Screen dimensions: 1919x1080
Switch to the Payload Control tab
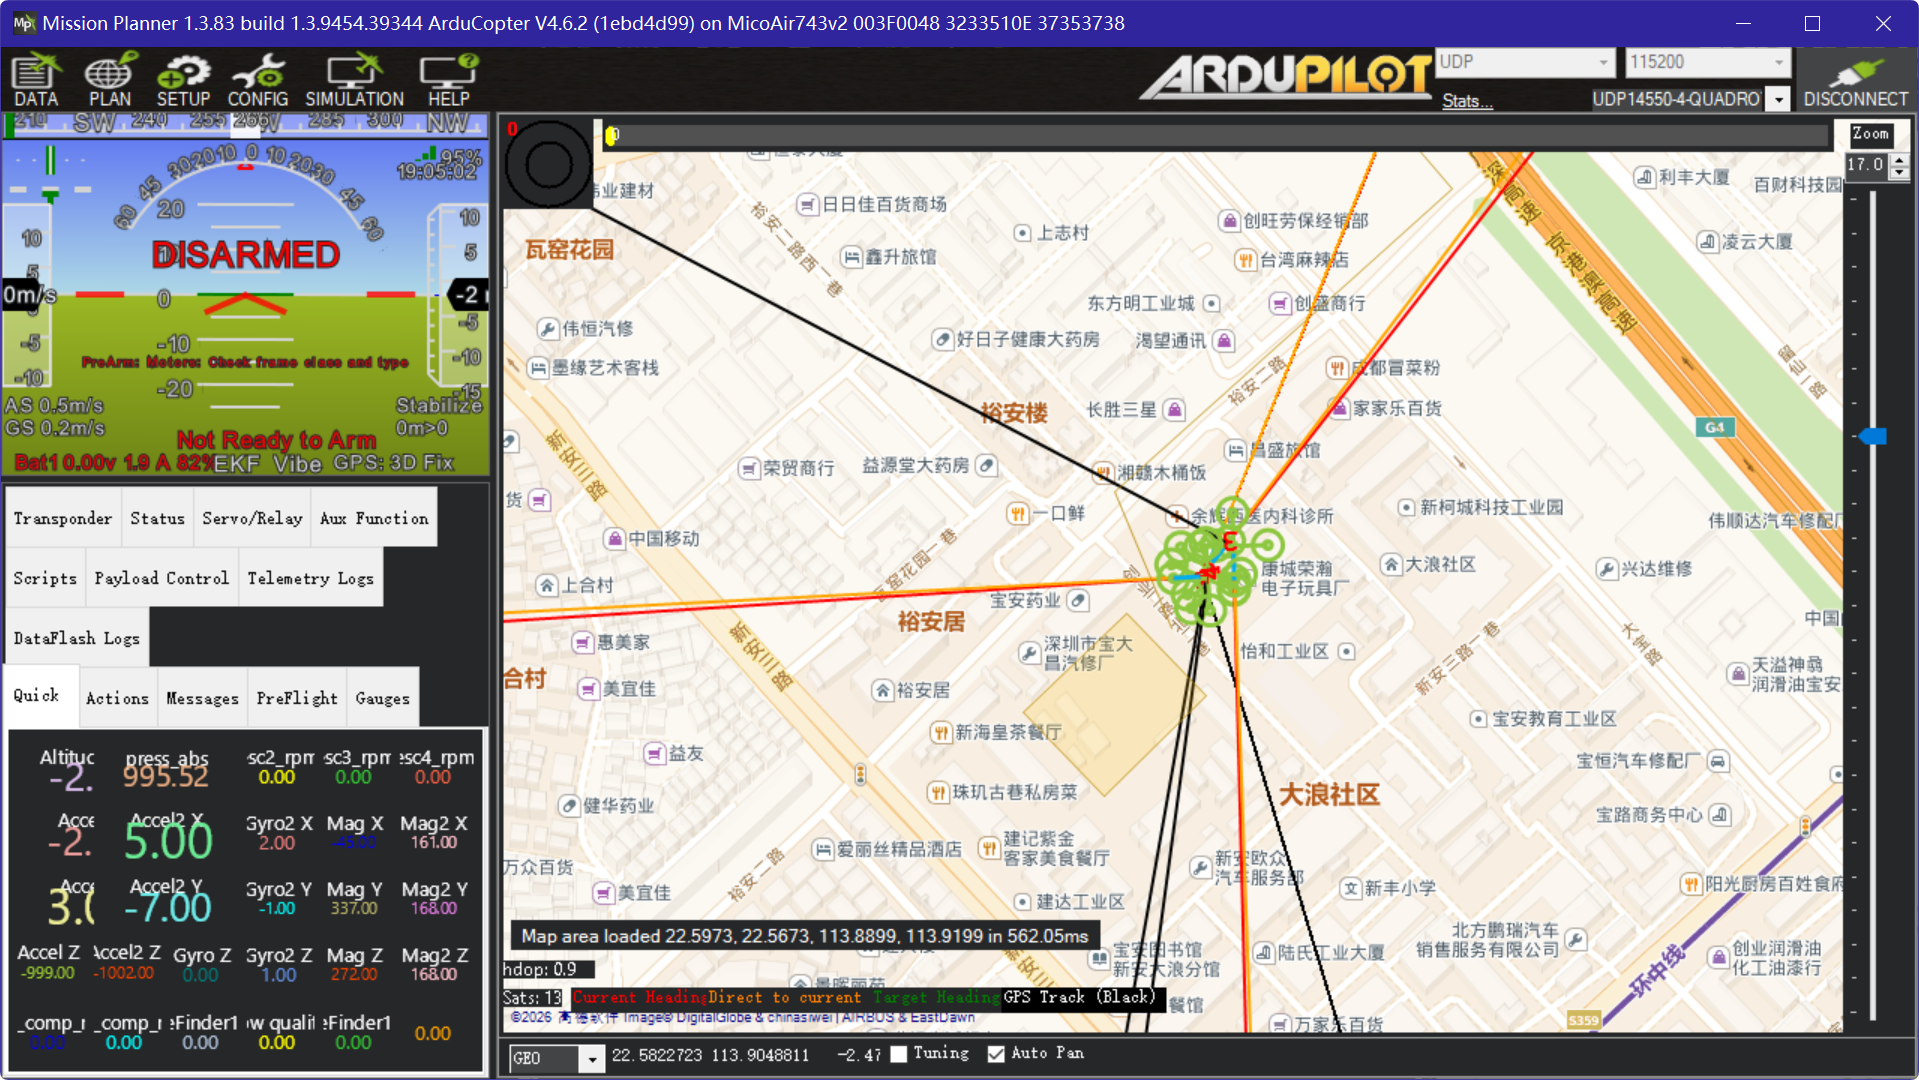161,578
